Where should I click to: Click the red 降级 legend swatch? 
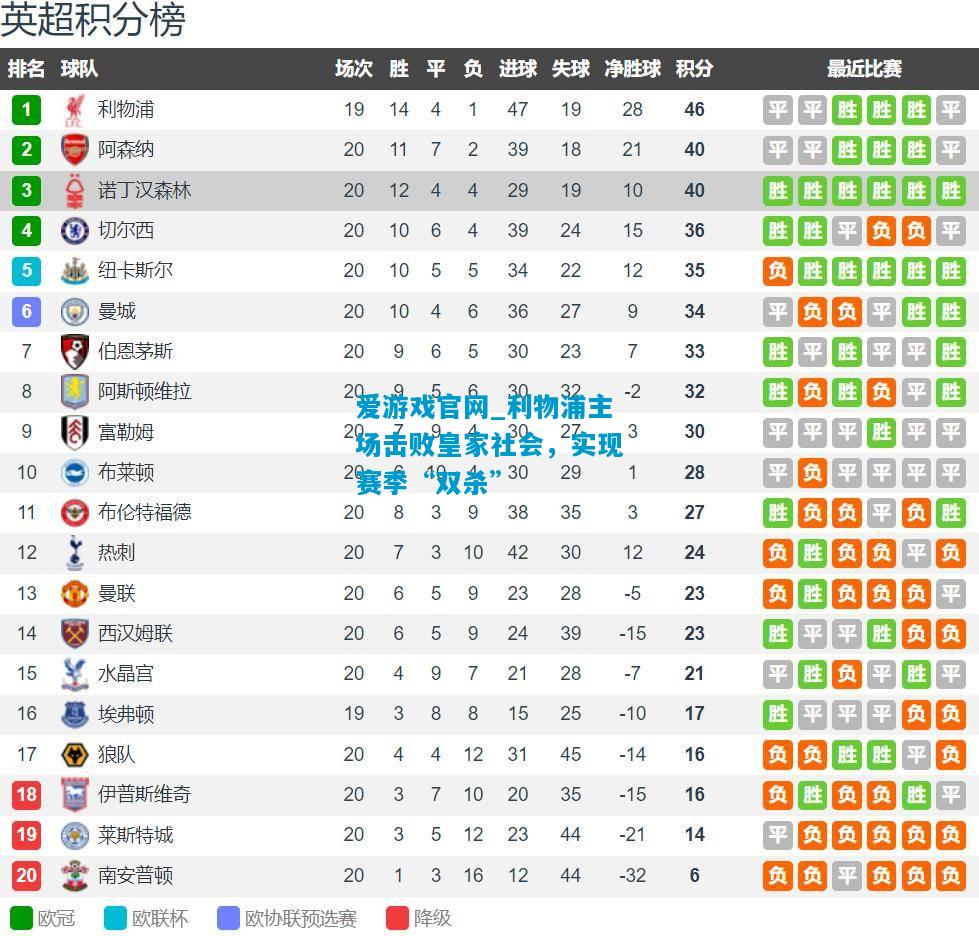pyautogui.click(x=397, y=918)
